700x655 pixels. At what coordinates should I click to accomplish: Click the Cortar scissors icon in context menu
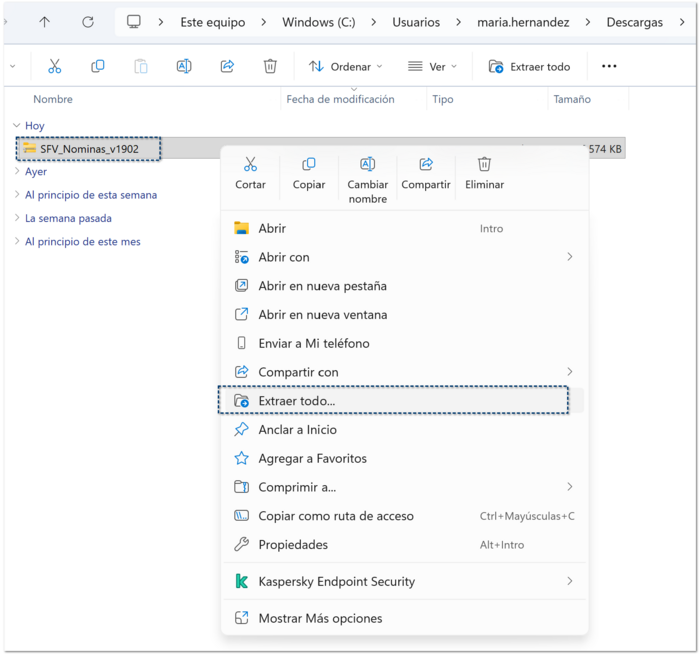(x=250, y=165)
